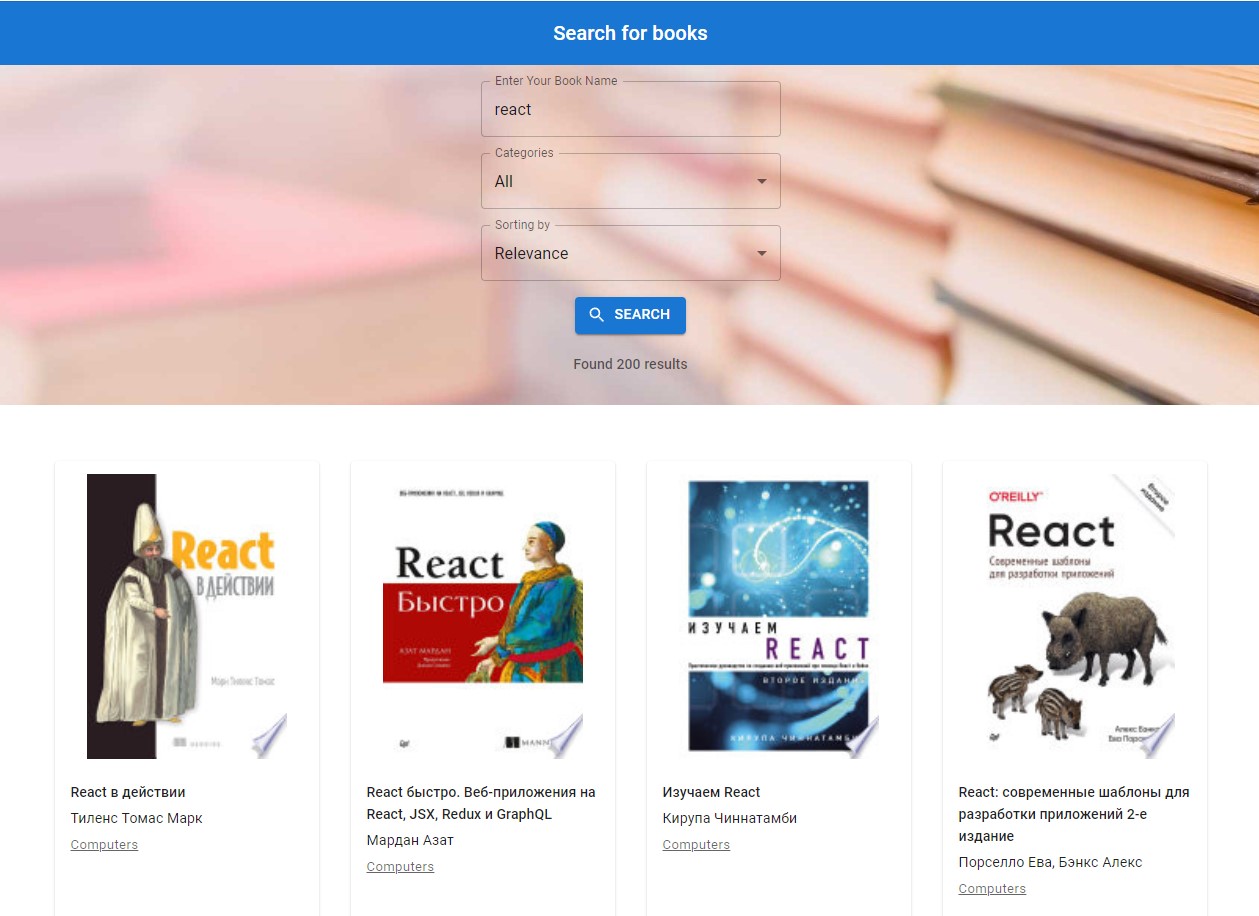Click the Found 200 results text
The width and height of the screenshot is (1259, 916).
(630, 364)
